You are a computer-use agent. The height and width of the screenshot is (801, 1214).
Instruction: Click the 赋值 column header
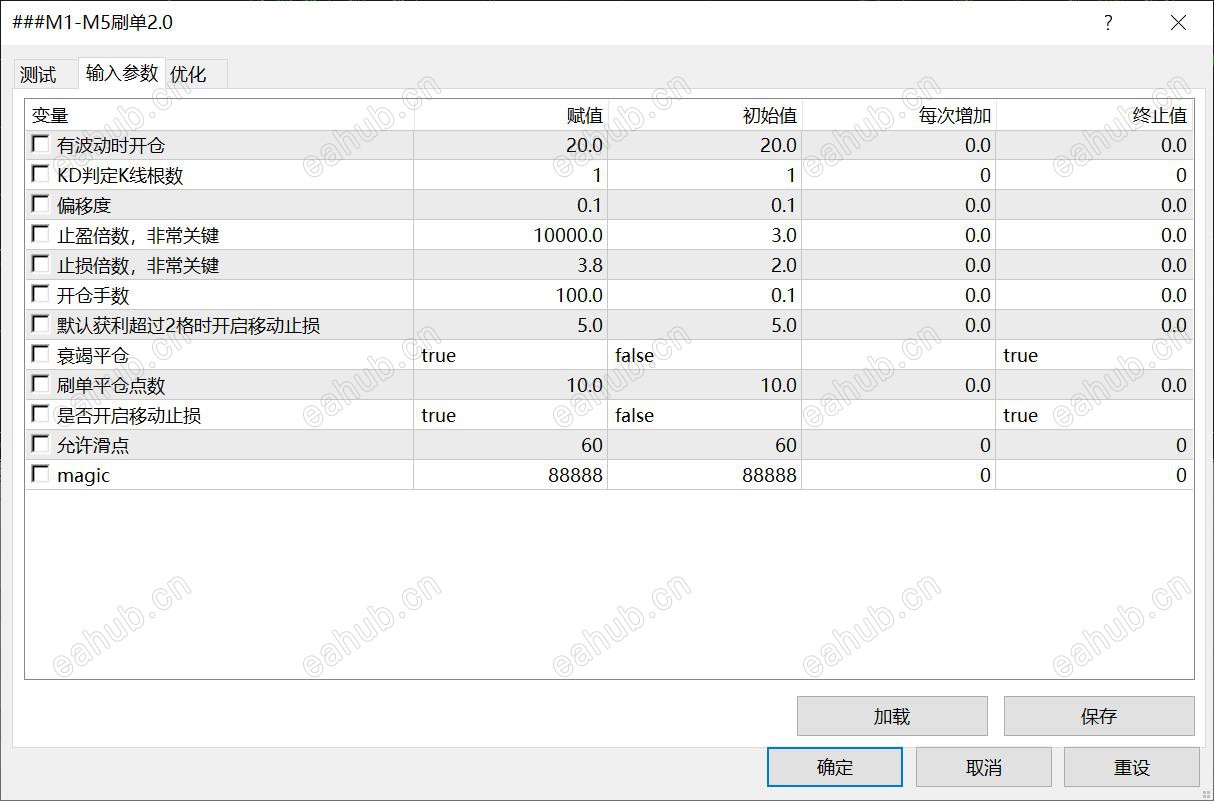511,115
